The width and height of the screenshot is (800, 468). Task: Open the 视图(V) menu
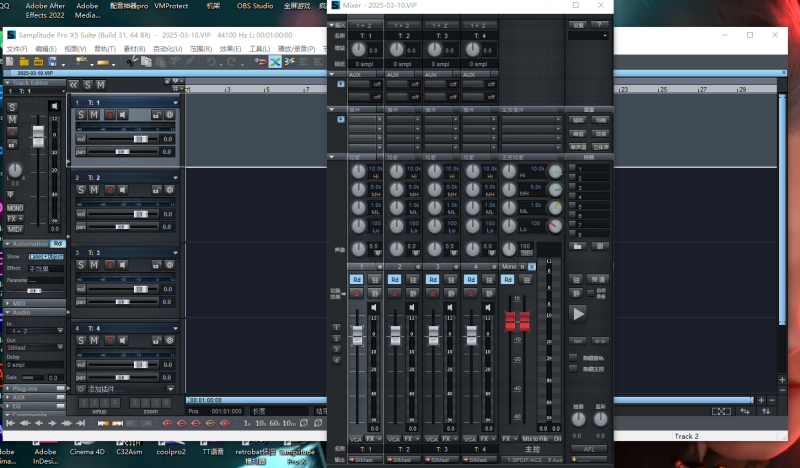(x=75, y=48)
